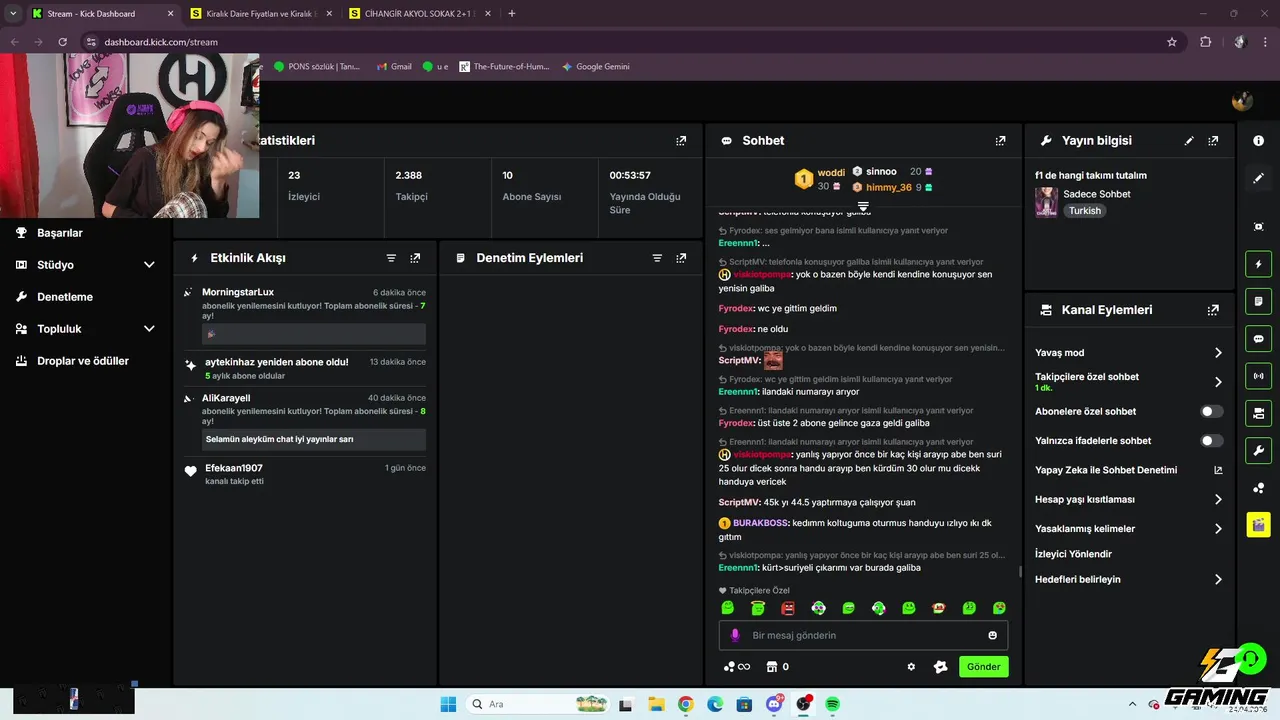Toggle Yalnızca ifadelerle sohbet switch
Screen dimensions: 1280x720
pos(1211,440)
